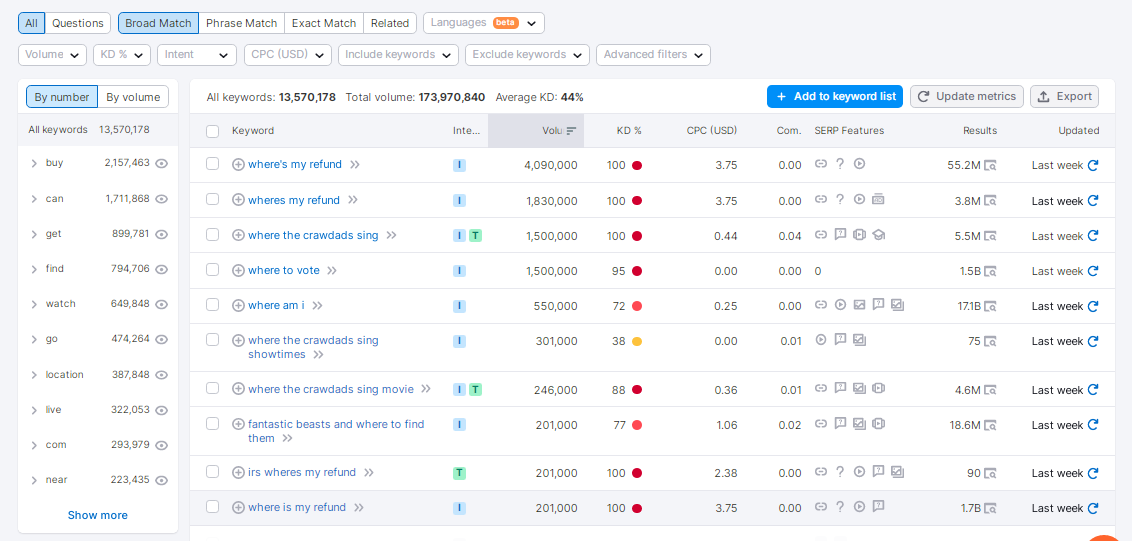
Task: Toggle eye icon for 'watch' group
Action: pyautogui.click(x=162, y=304)
